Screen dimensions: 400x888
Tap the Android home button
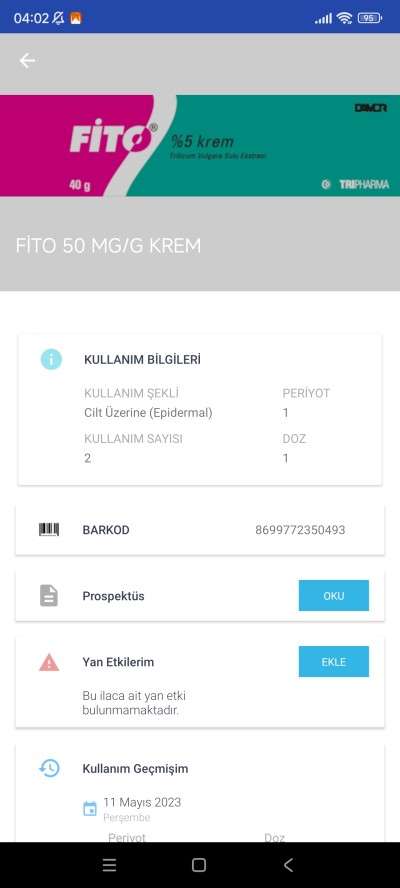click(199, 865)
